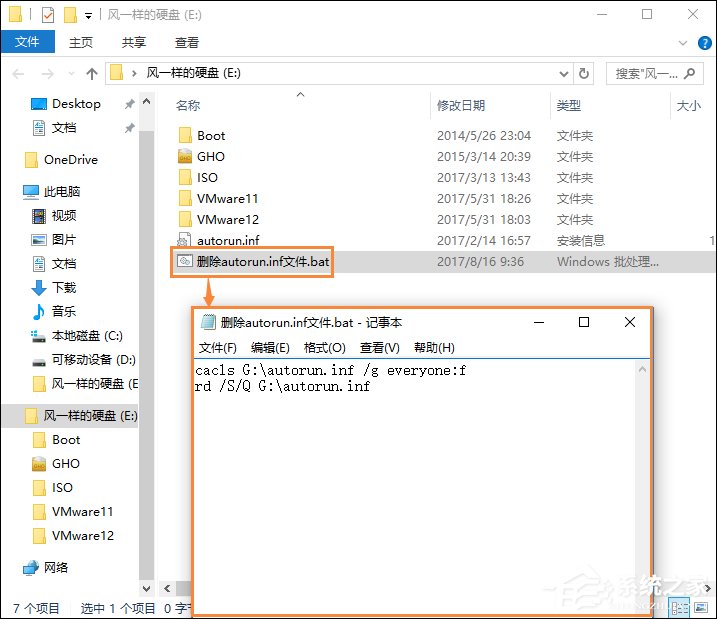Viewport: 717px width, 619px height.
Task: Sort by 修改日期 column header
Action: tap(461, 106)
